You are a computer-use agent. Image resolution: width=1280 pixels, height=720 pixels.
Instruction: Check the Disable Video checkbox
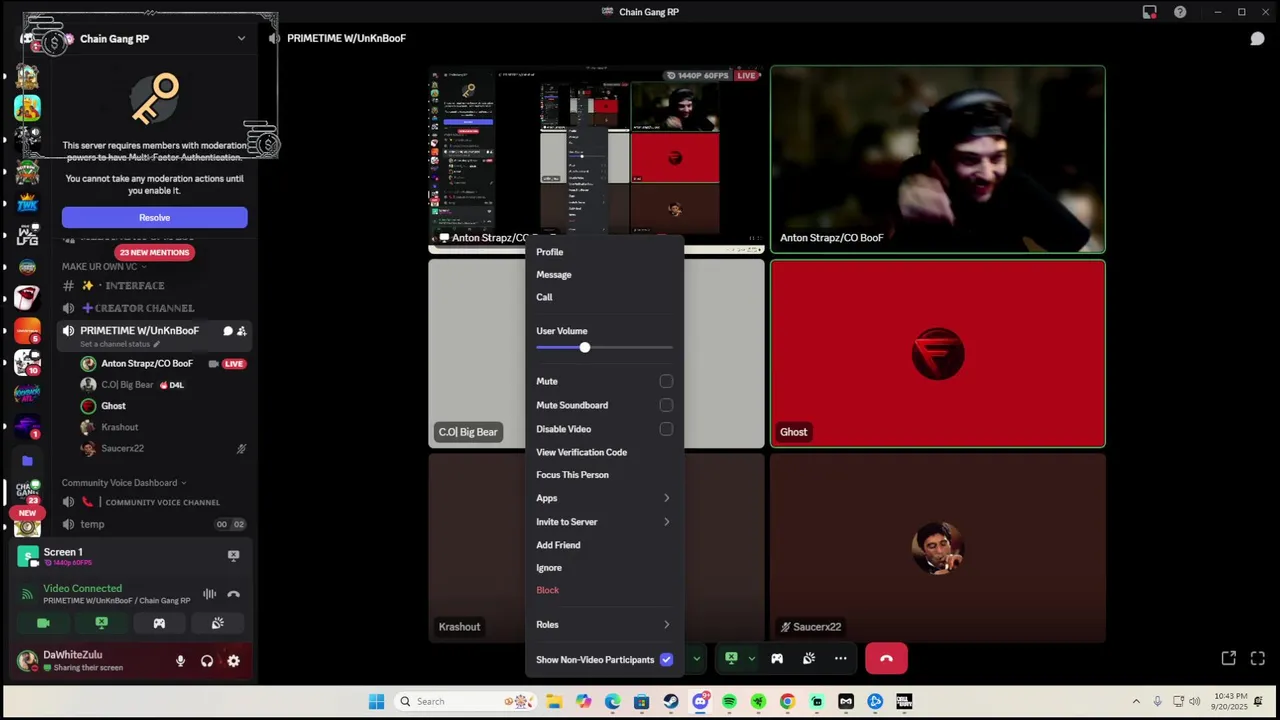click(x=666, y=429)
